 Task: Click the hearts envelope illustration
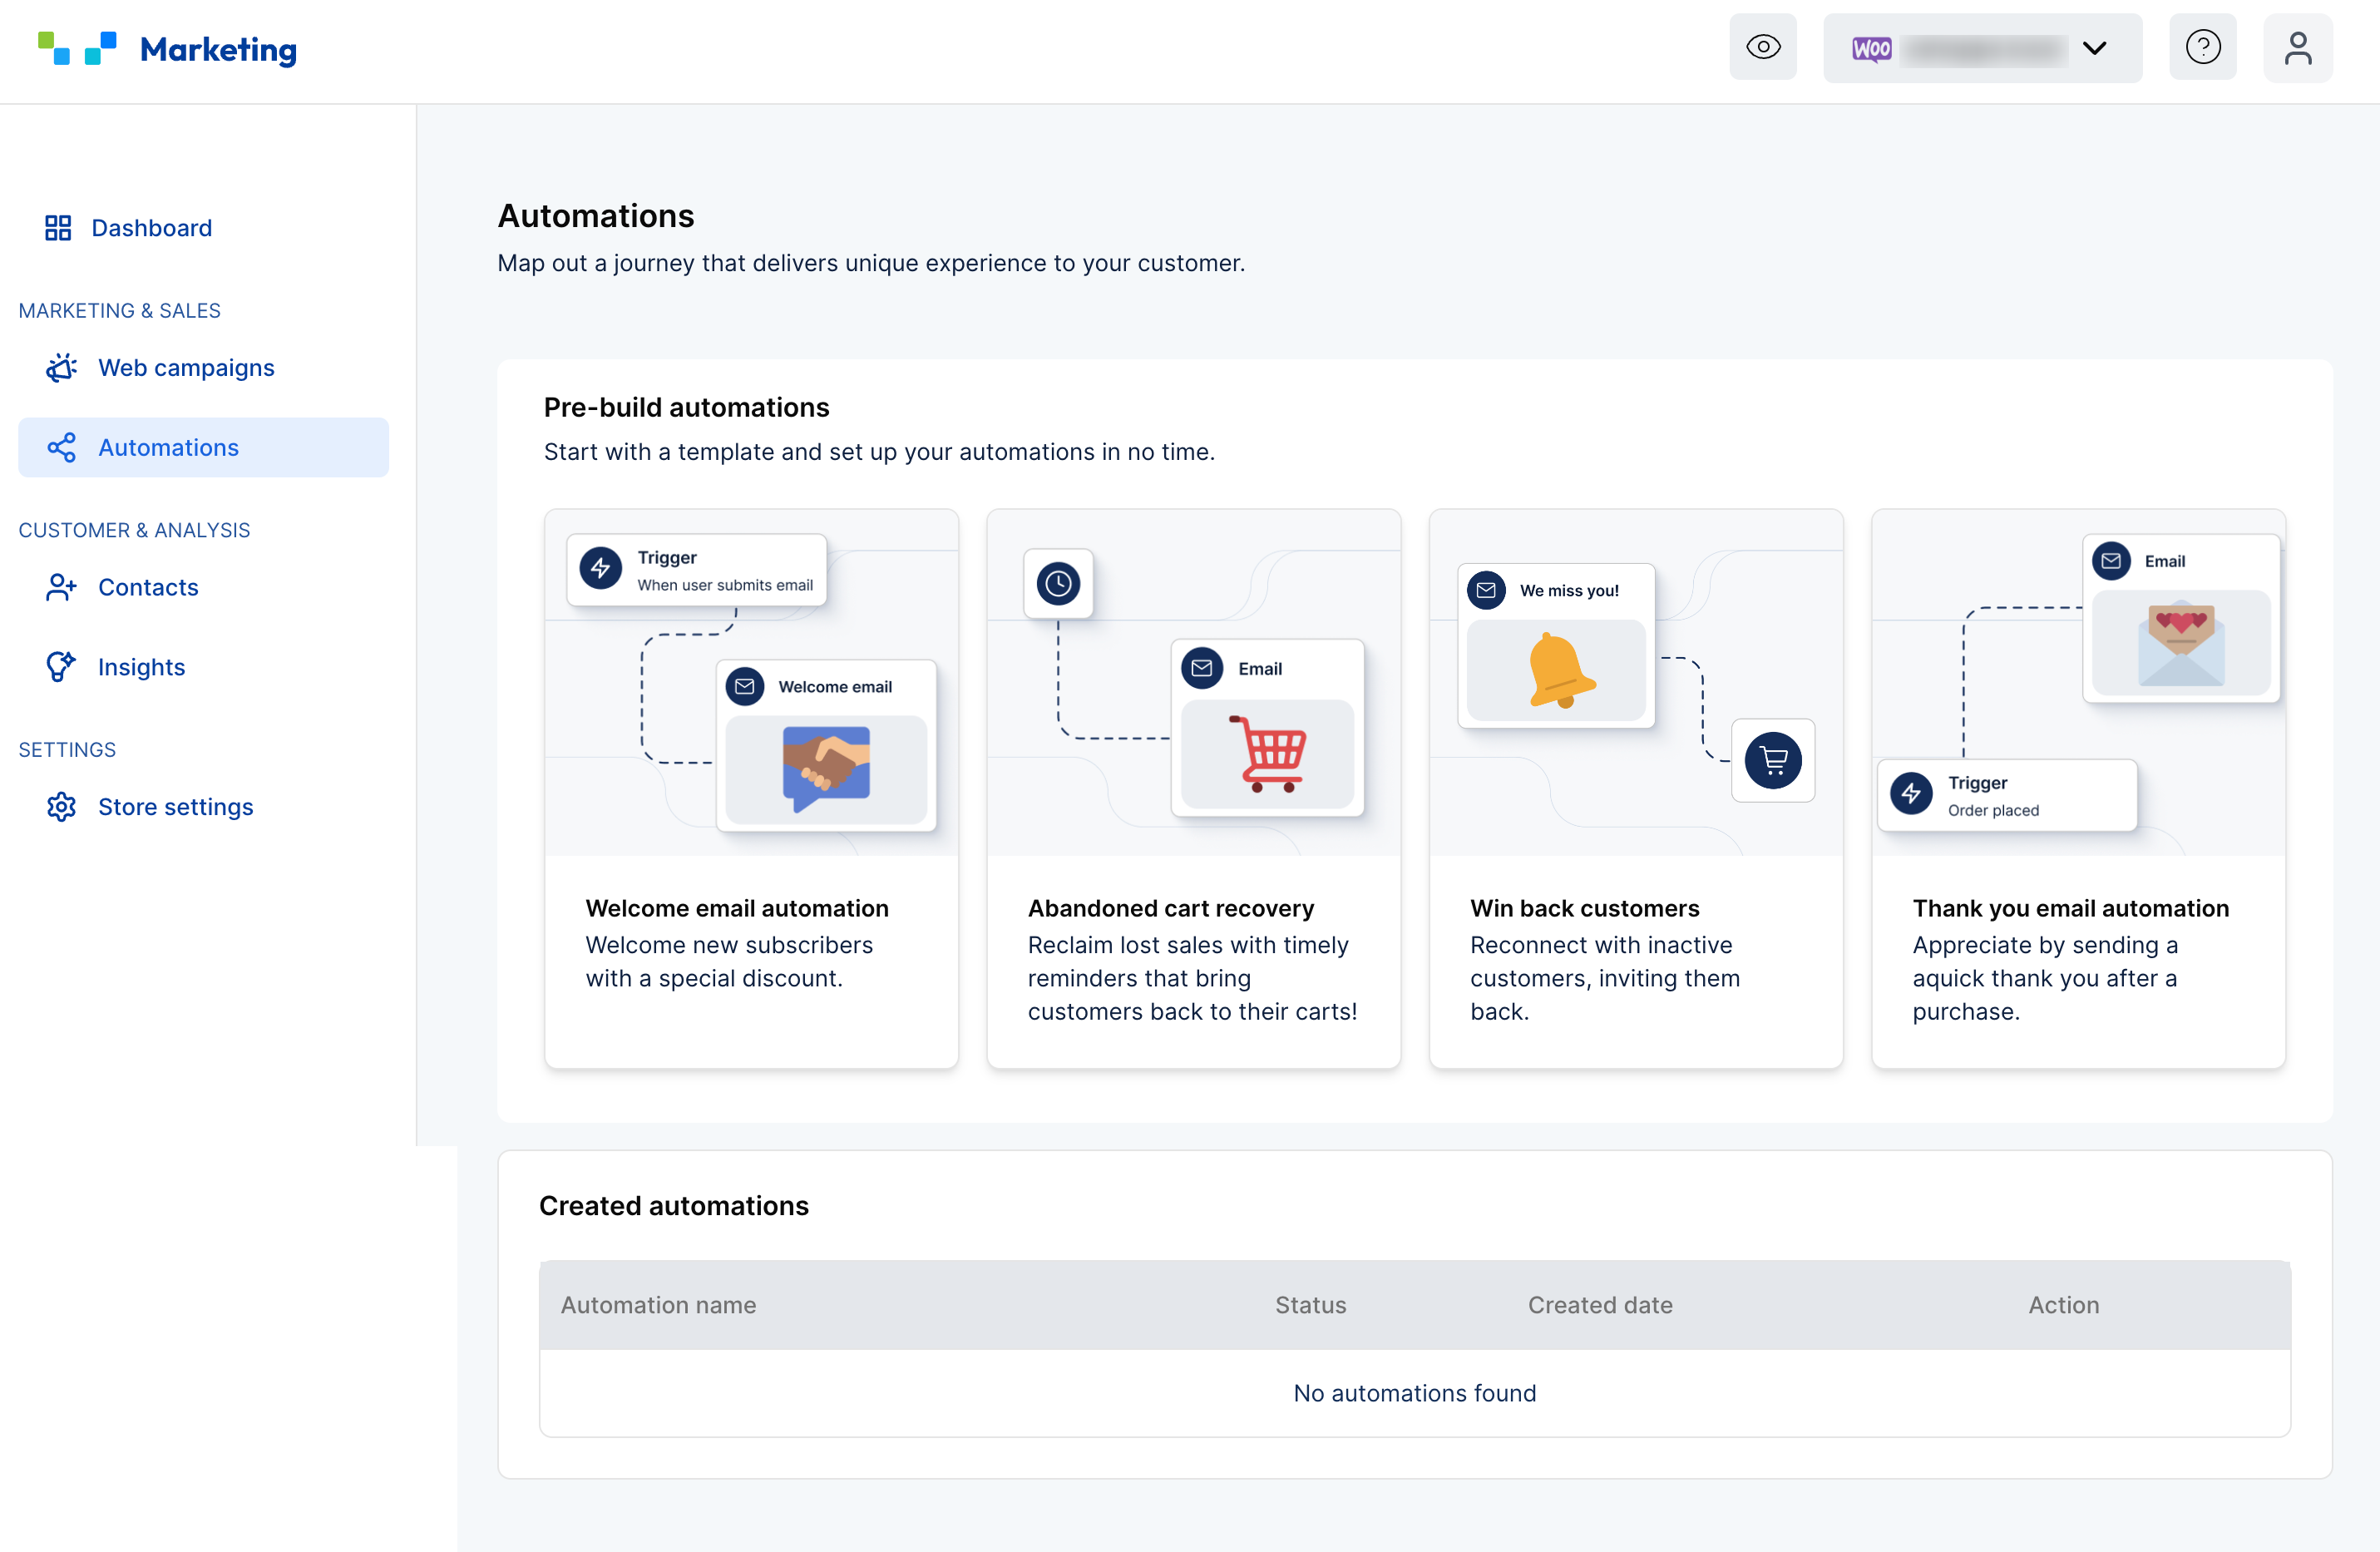2181,643
